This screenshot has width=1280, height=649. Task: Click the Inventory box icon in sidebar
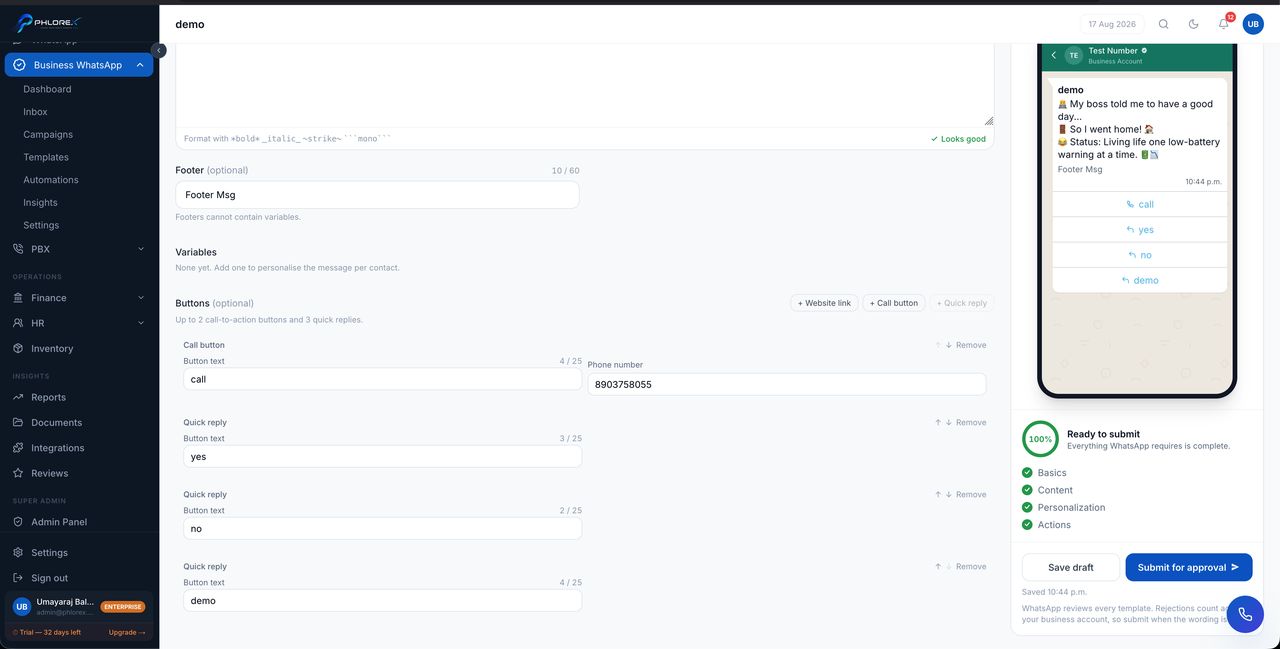tap(19, 348)
